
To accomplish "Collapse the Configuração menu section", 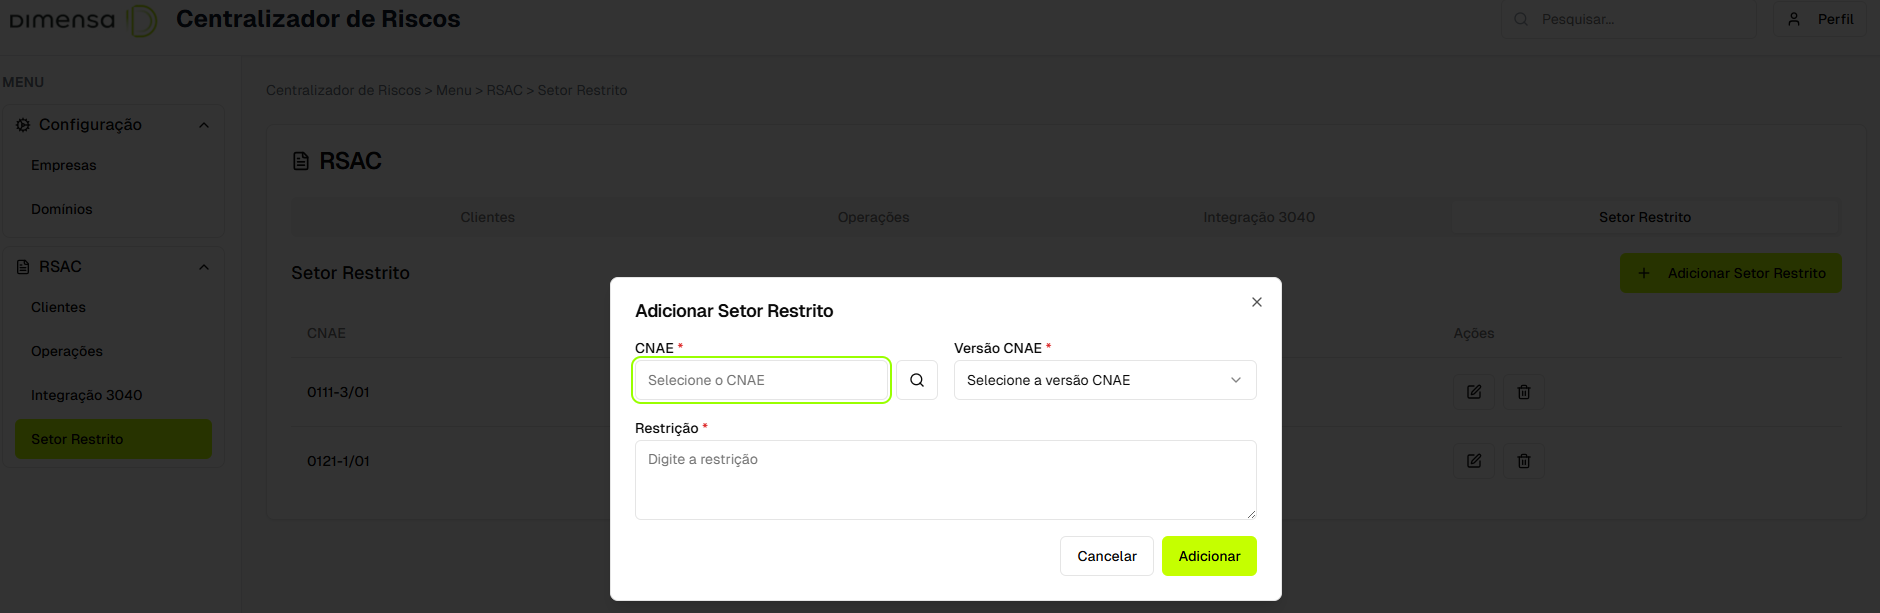I will 204,125.
